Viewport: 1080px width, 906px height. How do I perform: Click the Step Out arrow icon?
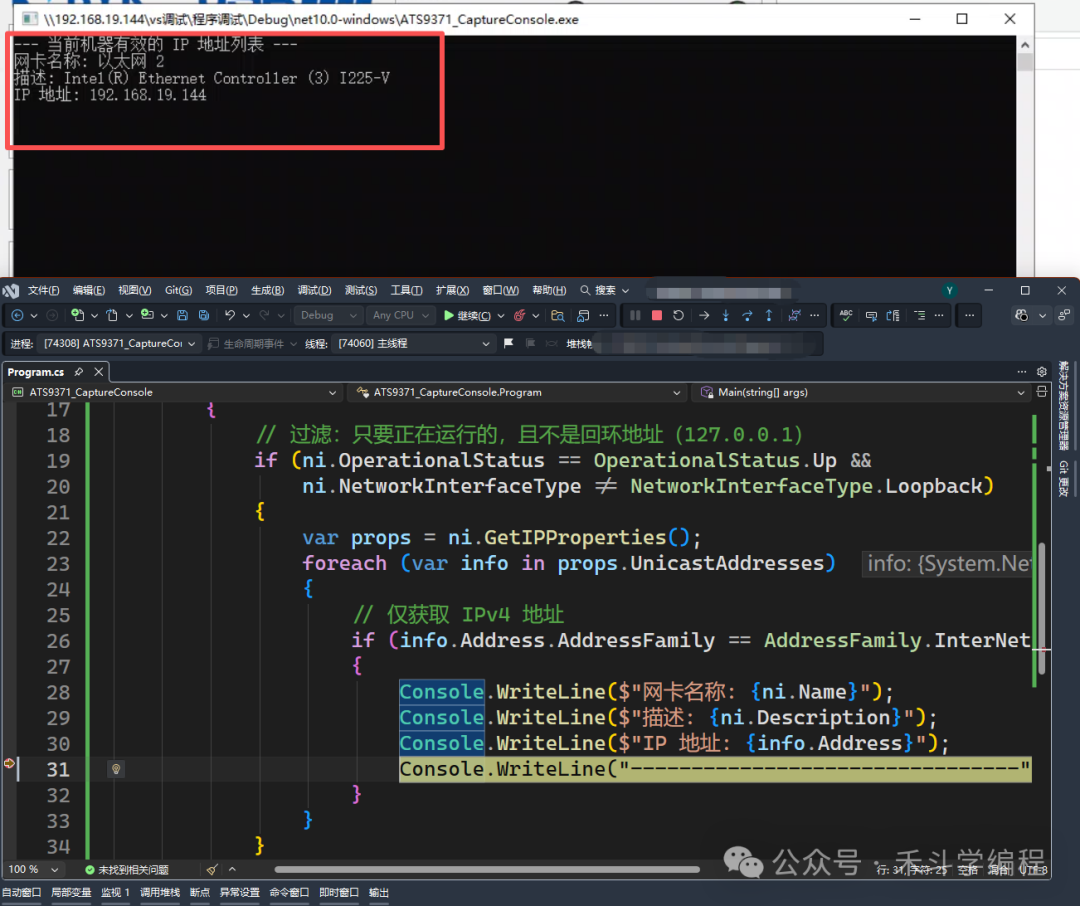(768, 315)
